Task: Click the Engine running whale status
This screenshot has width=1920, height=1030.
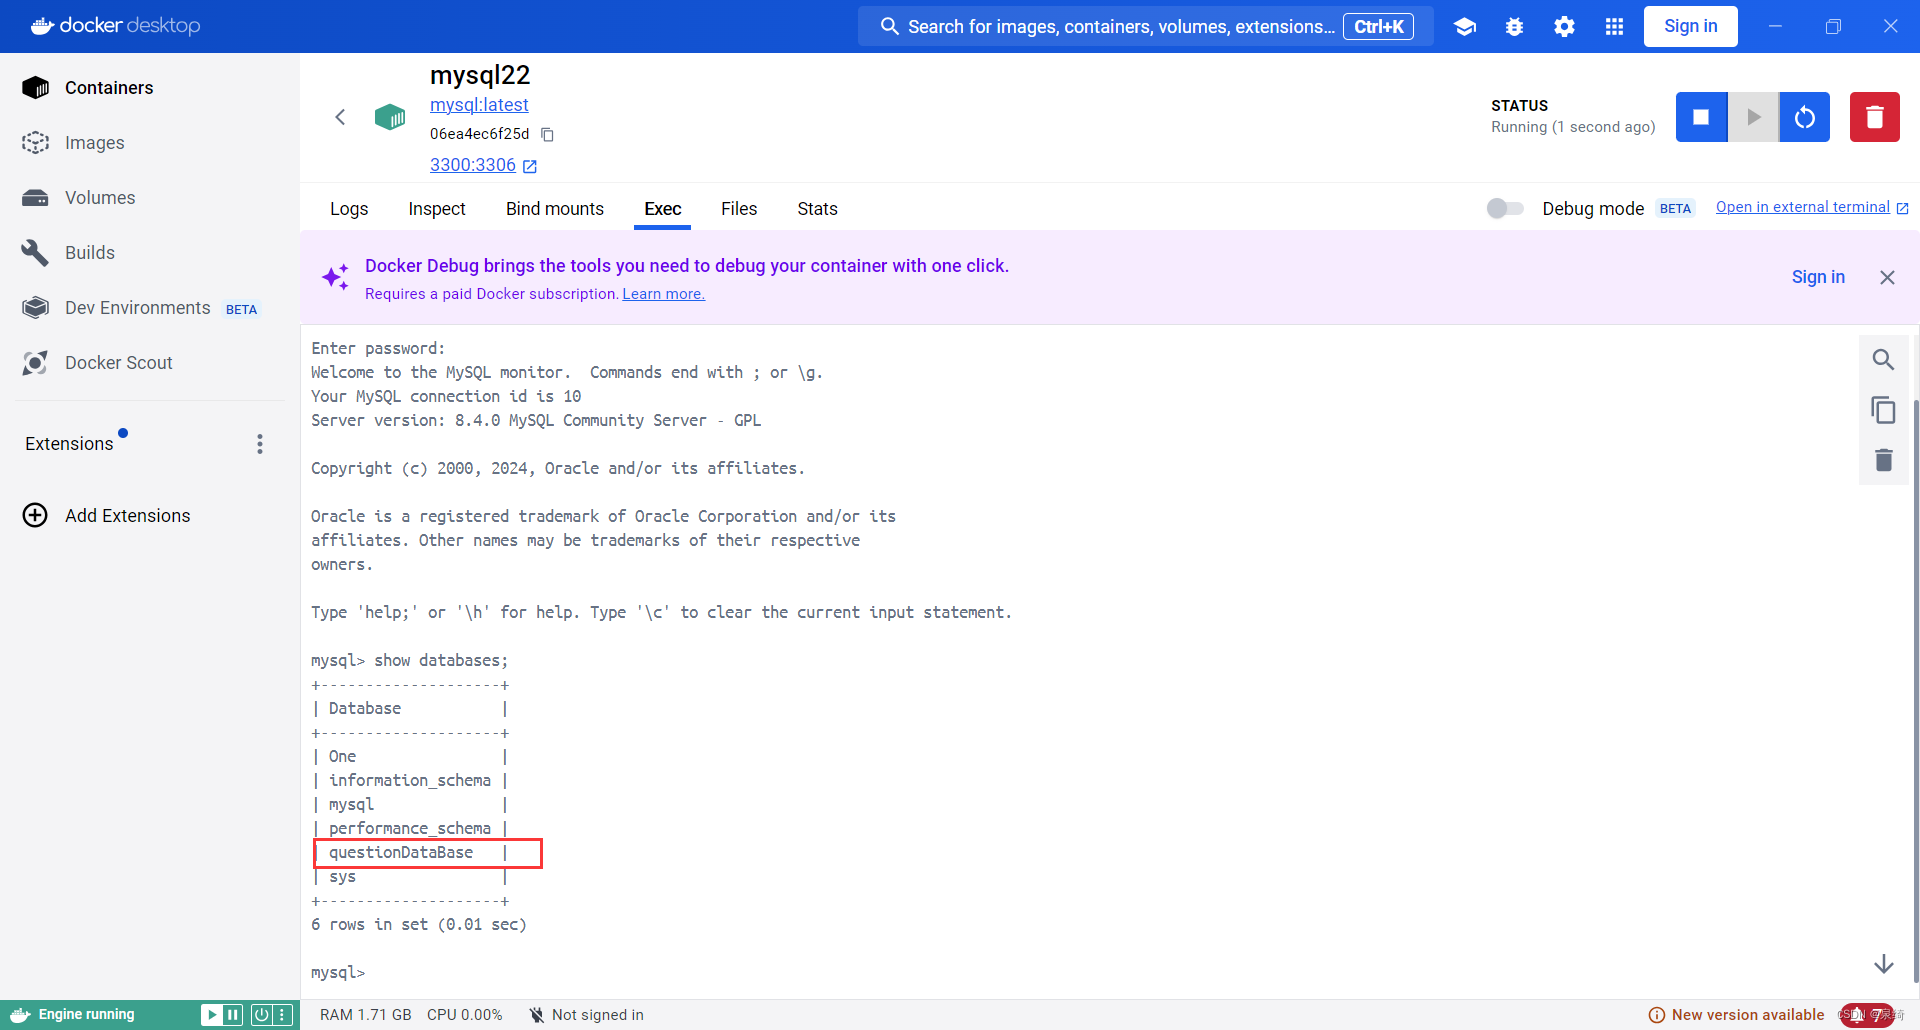Action: tap(72, 1014)
